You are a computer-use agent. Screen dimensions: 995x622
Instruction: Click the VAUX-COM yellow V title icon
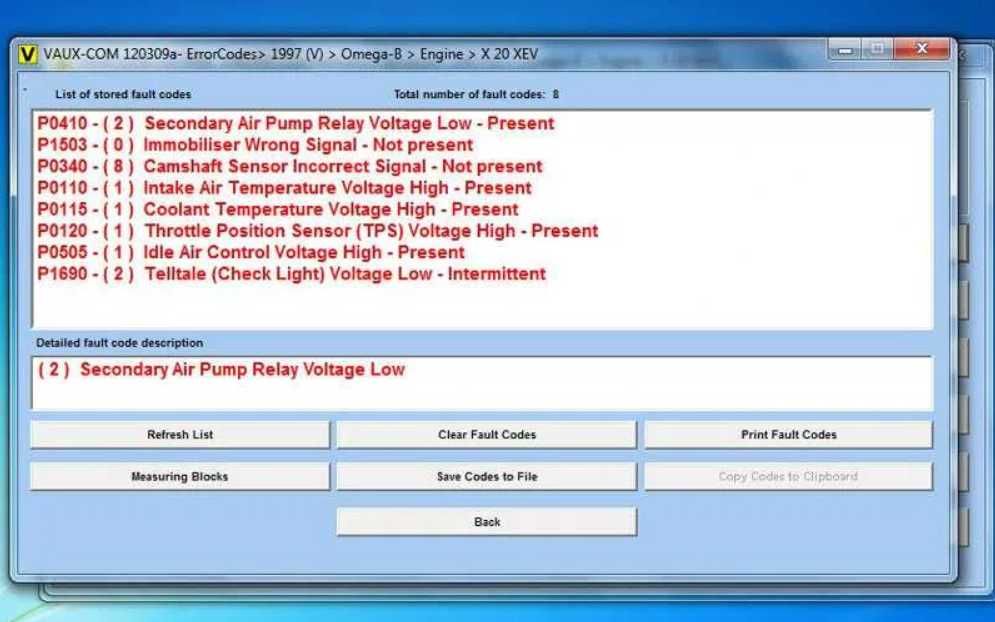(x=27, y=55)
